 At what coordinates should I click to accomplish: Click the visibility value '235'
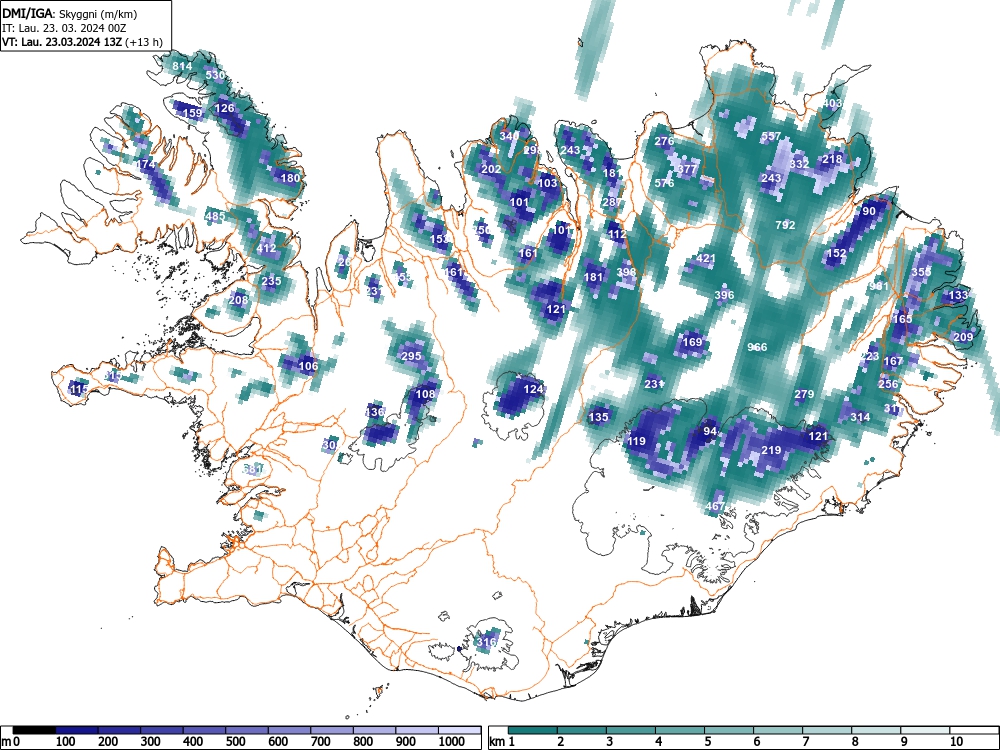point(271,281)
